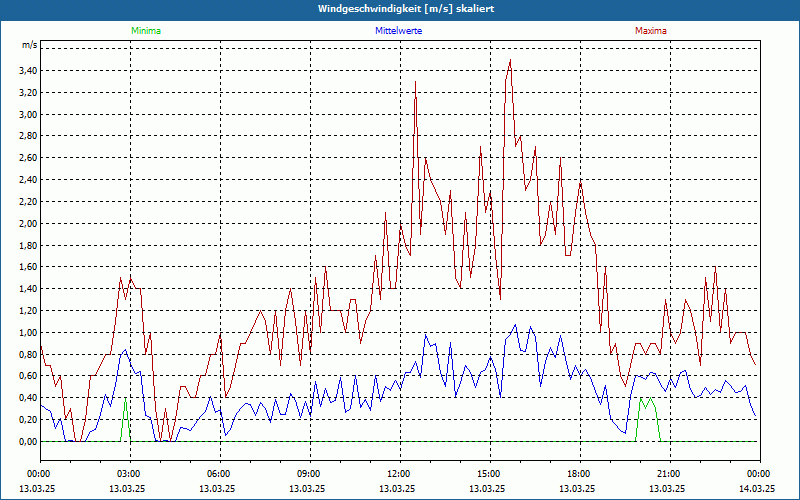Click the green Minima spike near 03:00

pyautogui.click(x=125, y=402)
